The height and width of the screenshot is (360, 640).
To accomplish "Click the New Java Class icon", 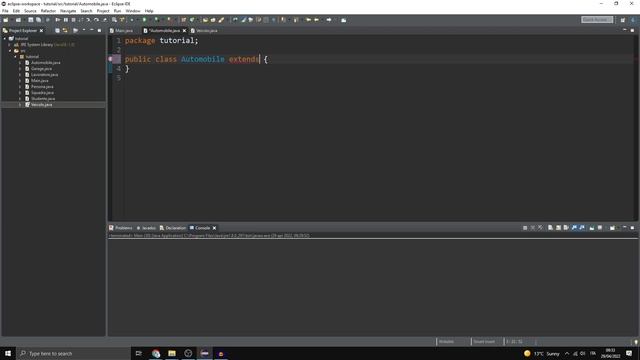I will coord(192,20).
